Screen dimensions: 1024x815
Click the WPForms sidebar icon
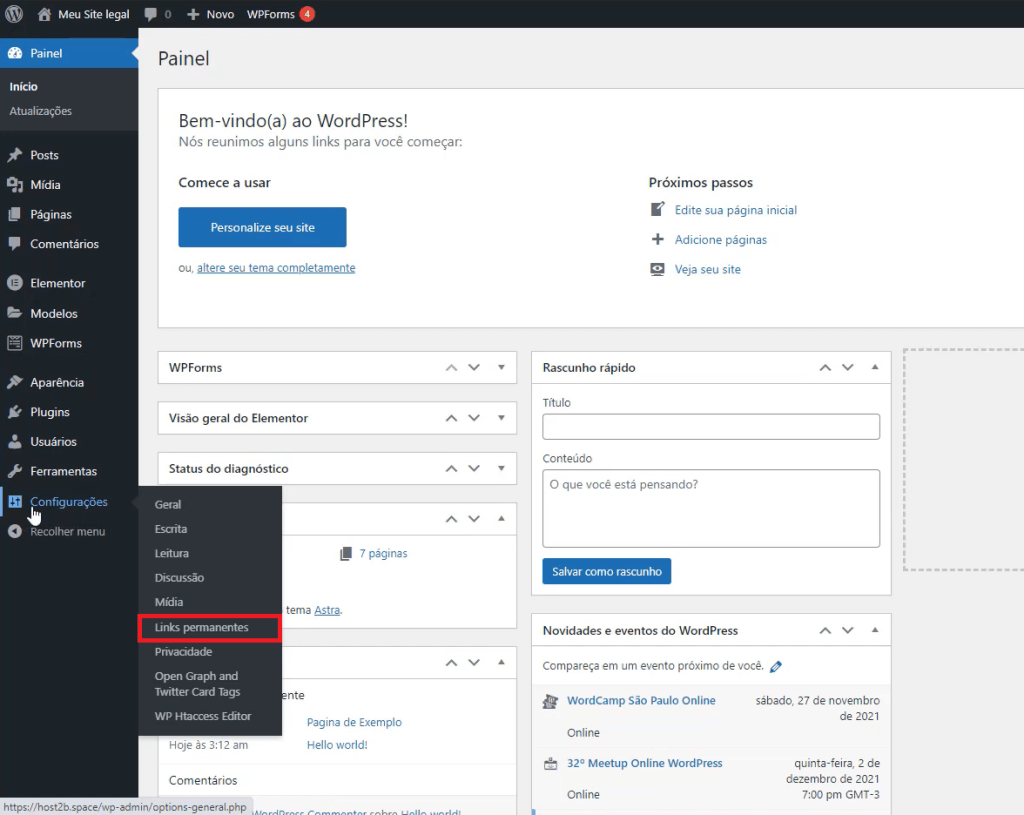click(15, 343)
